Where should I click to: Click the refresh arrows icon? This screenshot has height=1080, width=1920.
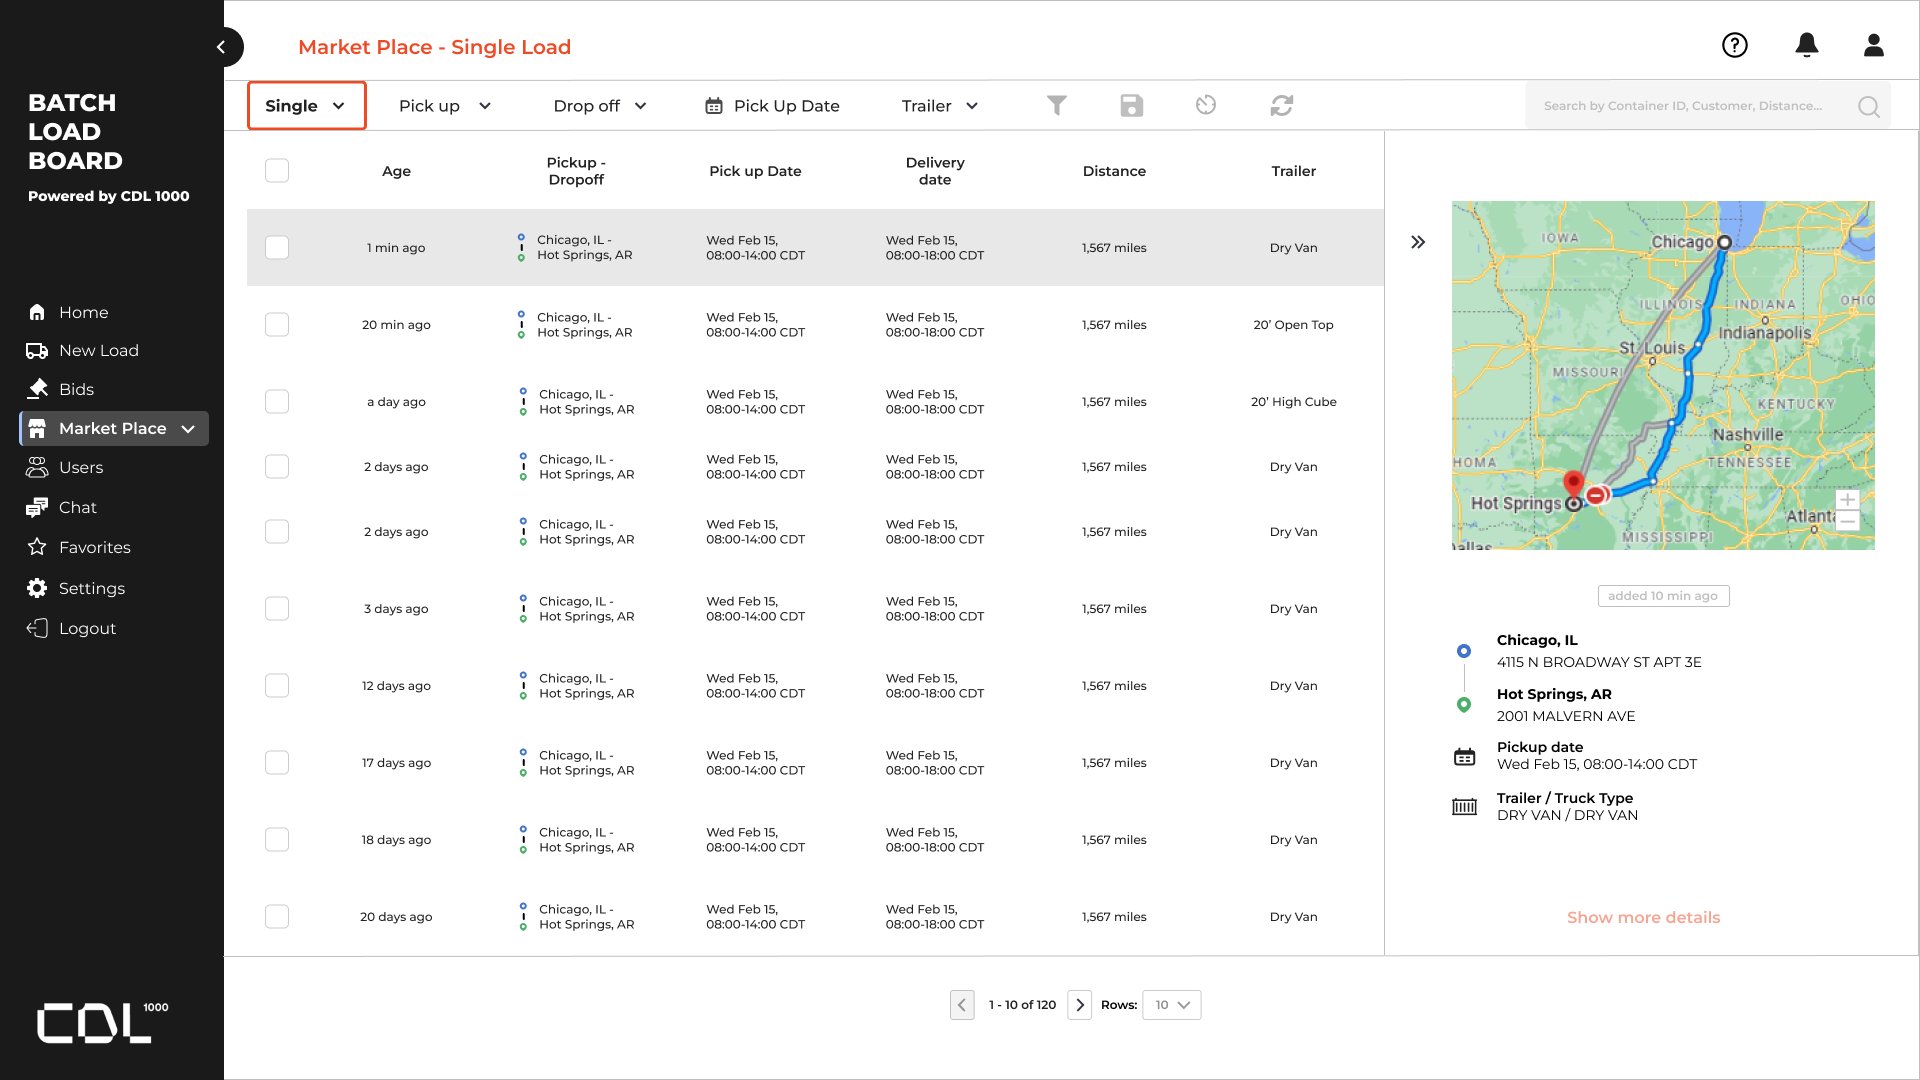pos(1282,105)
